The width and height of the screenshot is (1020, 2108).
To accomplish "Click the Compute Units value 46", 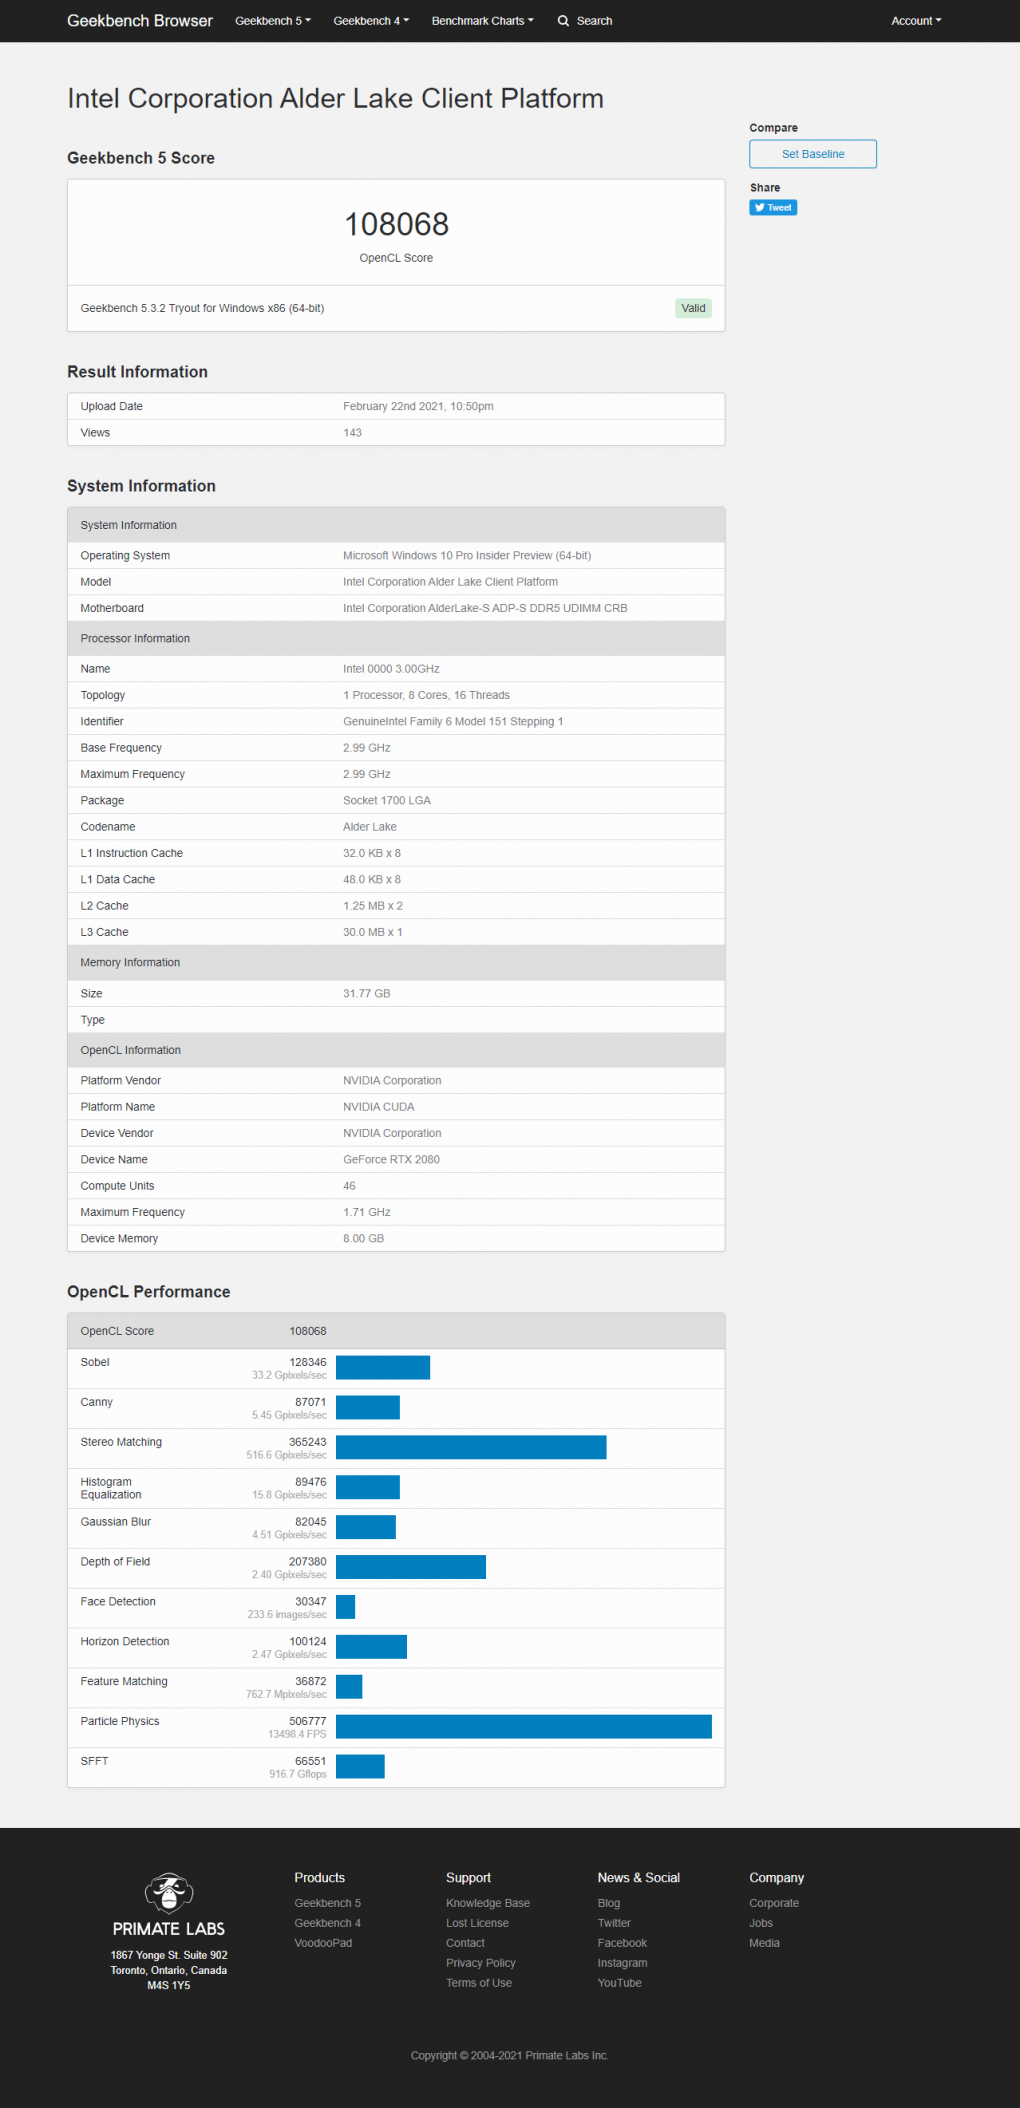I will [349, 1186].
